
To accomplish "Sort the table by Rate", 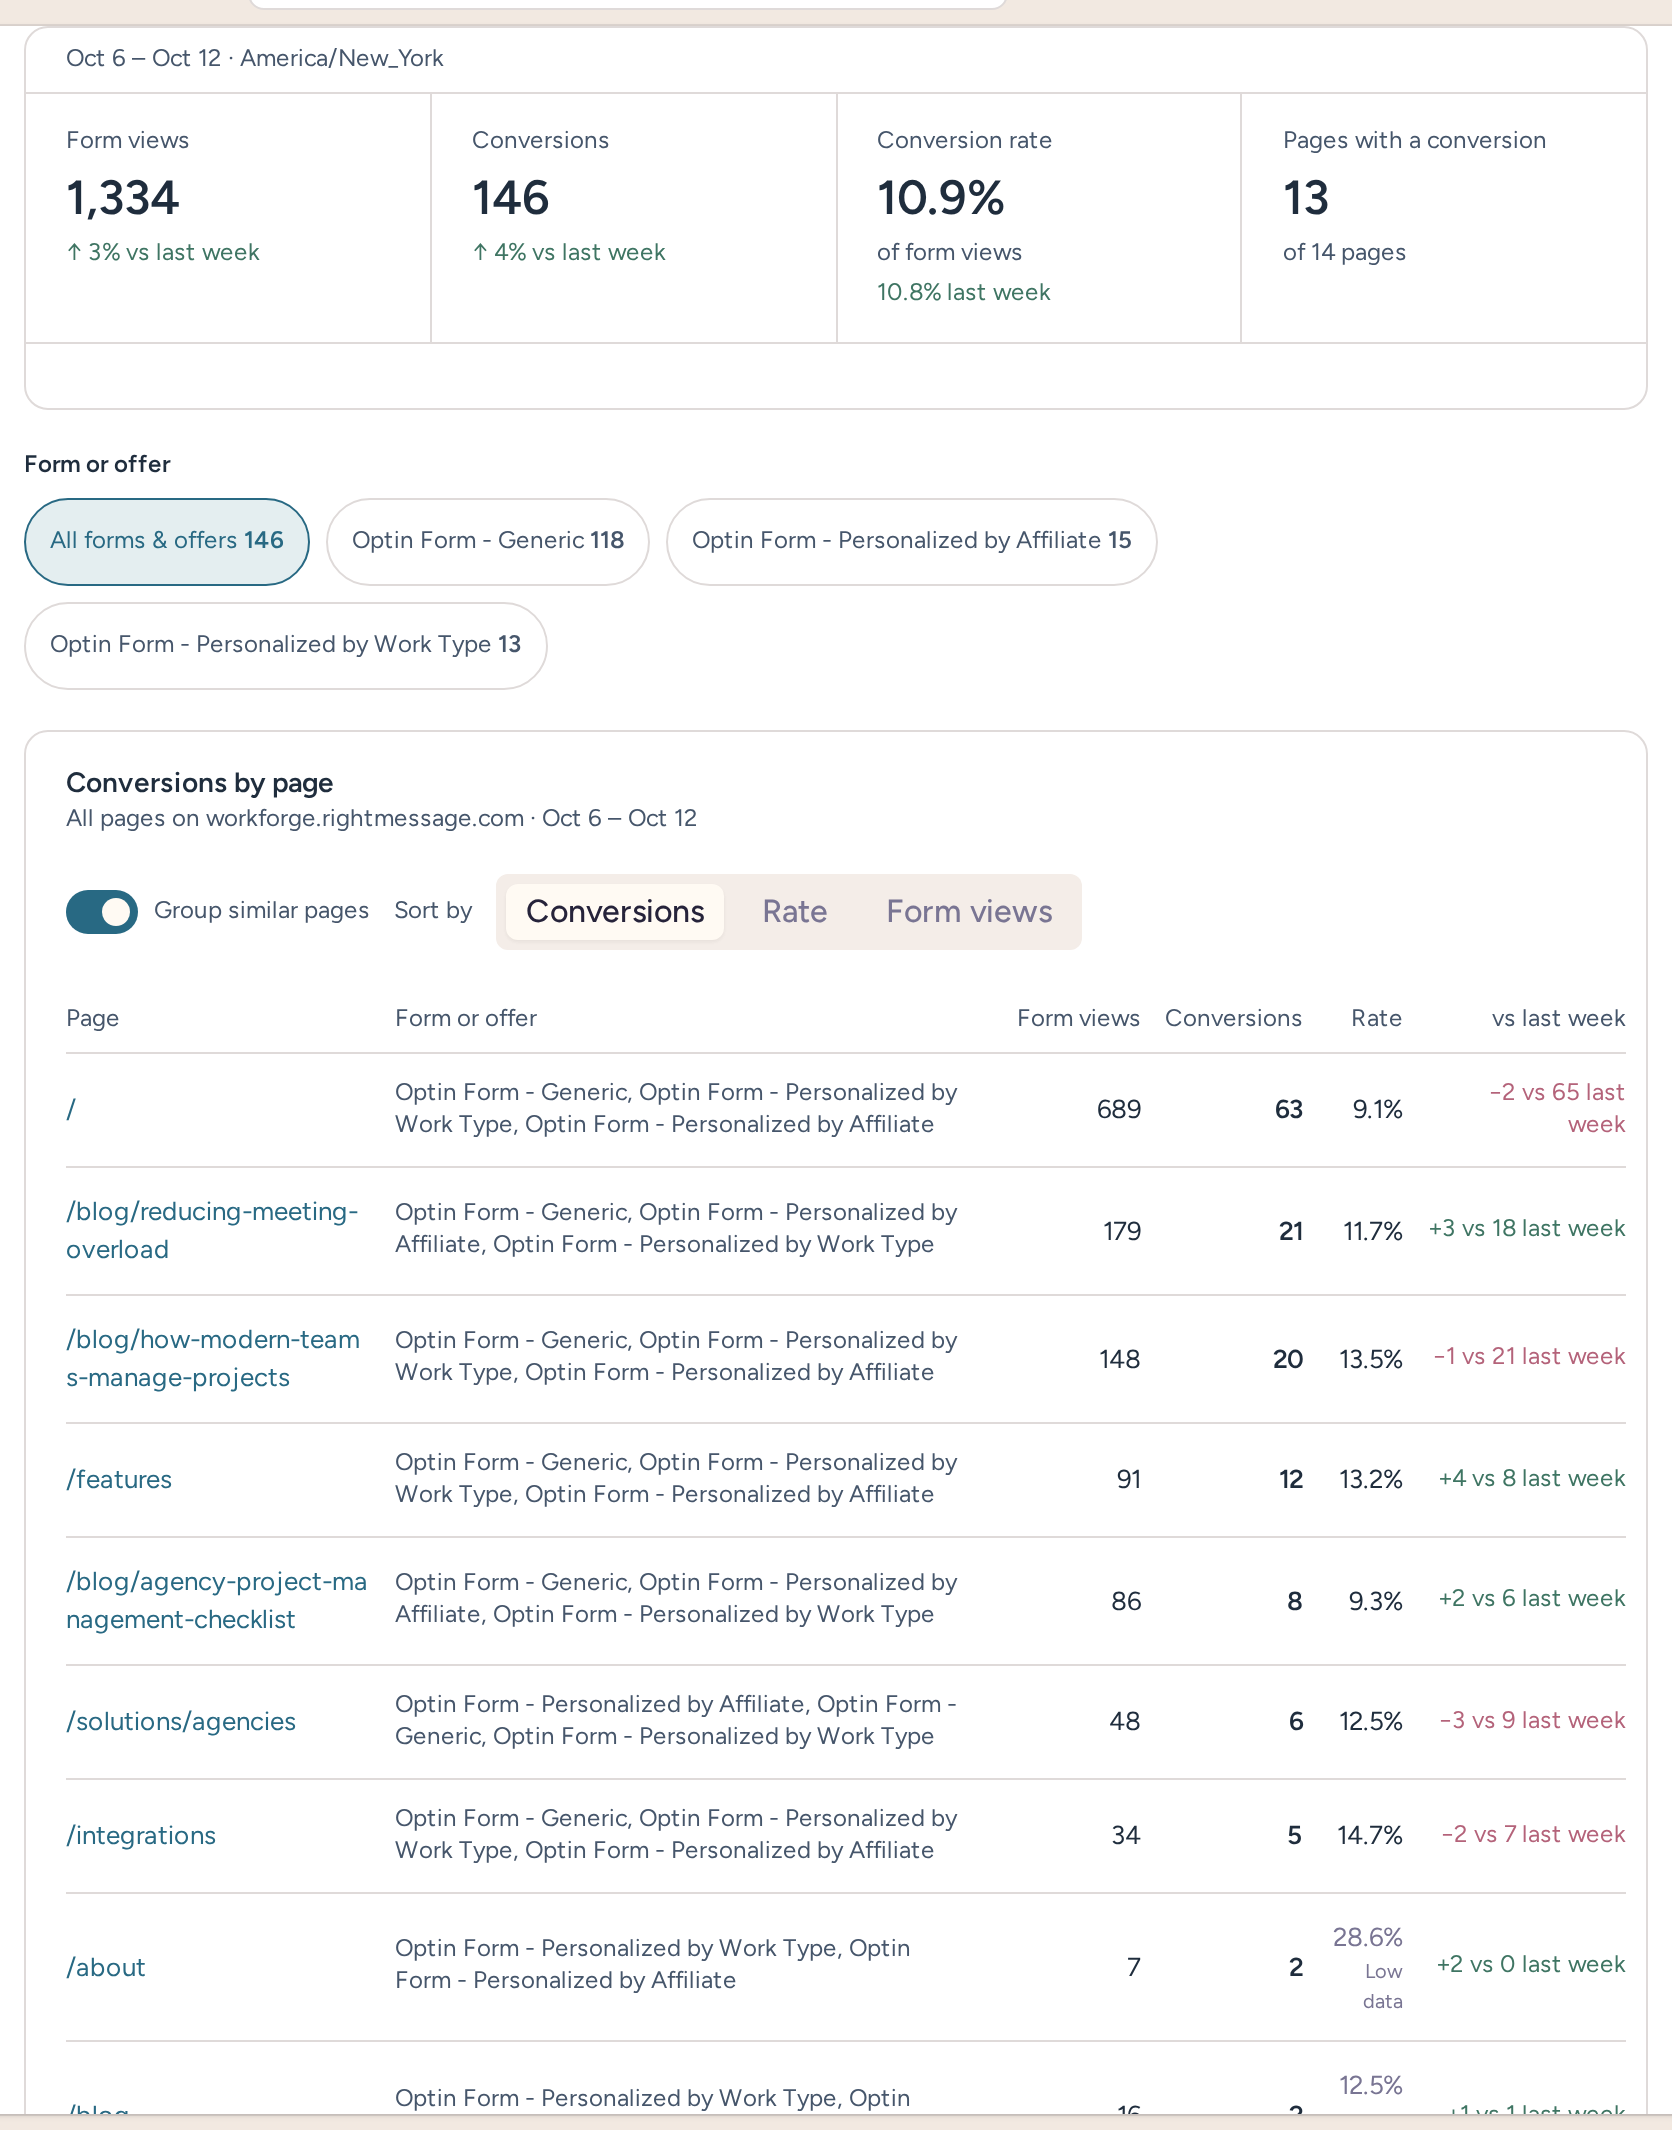I will click(x=795, y=911).
